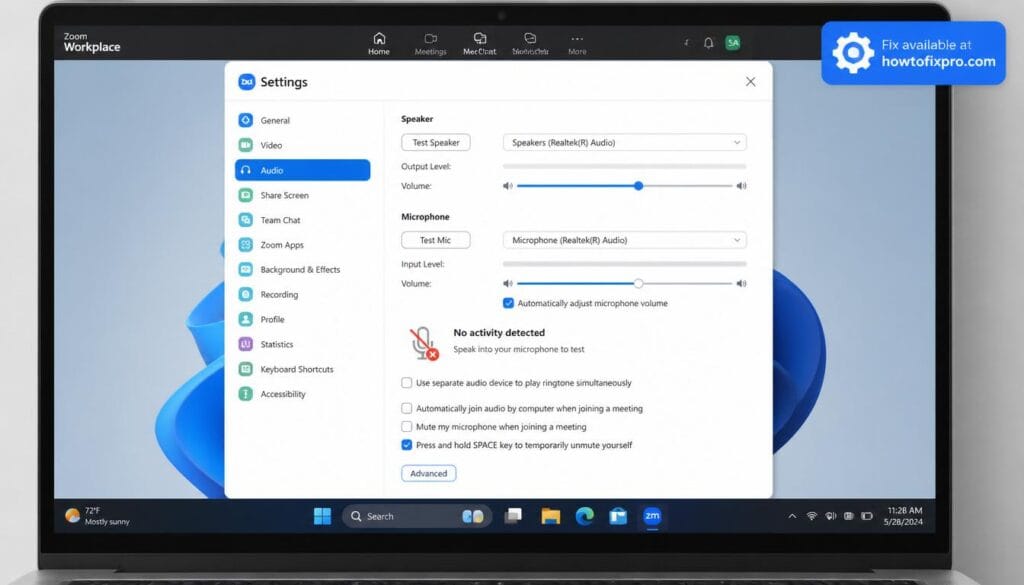
Task: Close the Settings dialog
Action: 750,82
